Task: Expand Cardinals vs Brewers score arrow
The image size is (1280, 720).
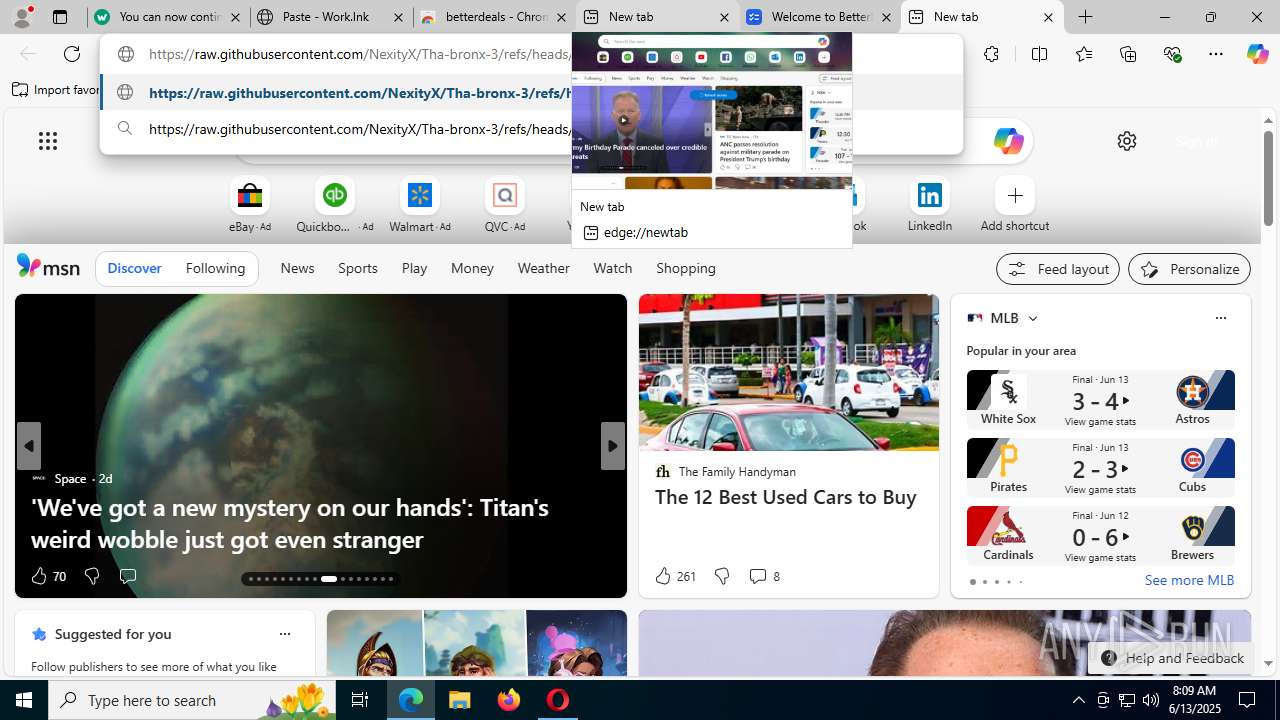Action: [x=1126, y=537]
